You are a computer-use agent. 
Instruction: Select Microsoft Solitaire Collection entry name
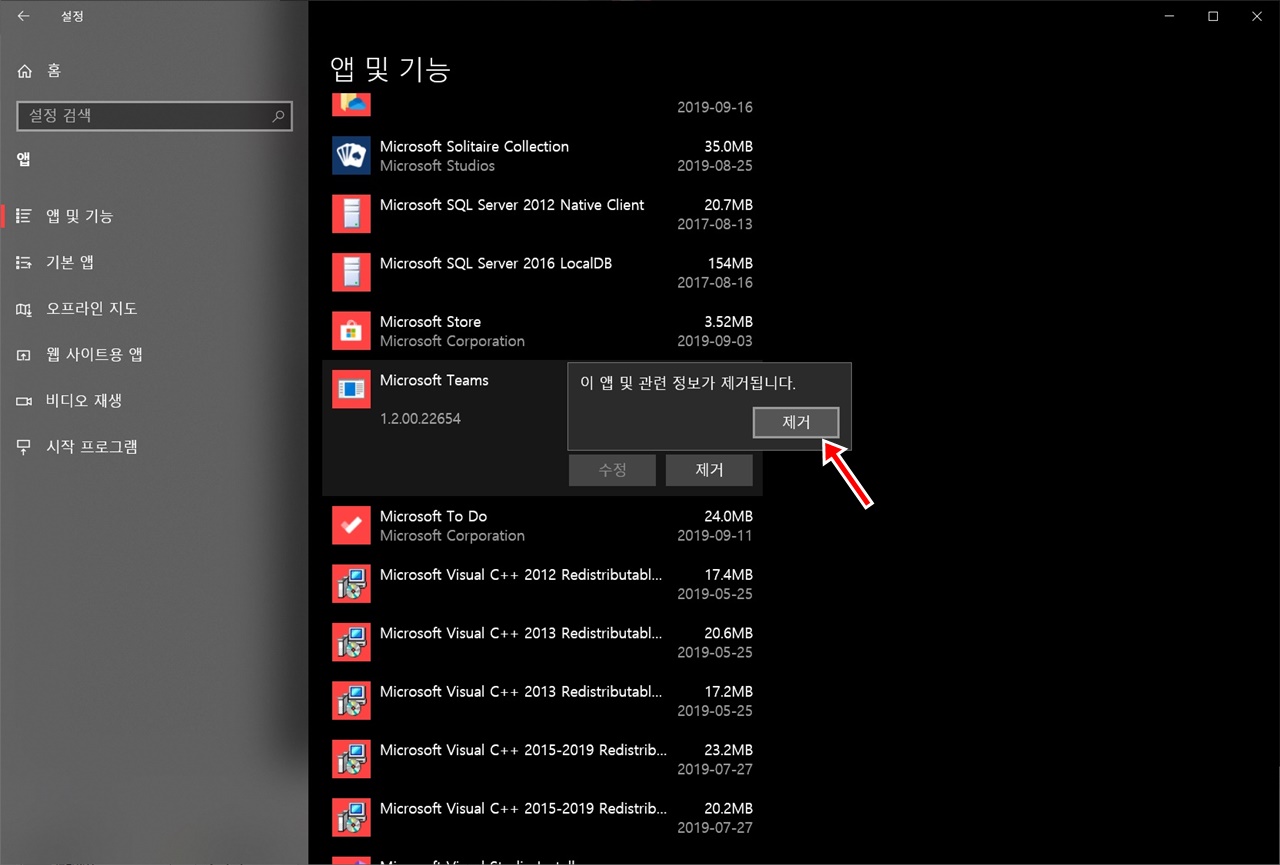click(x=474, y=146)
